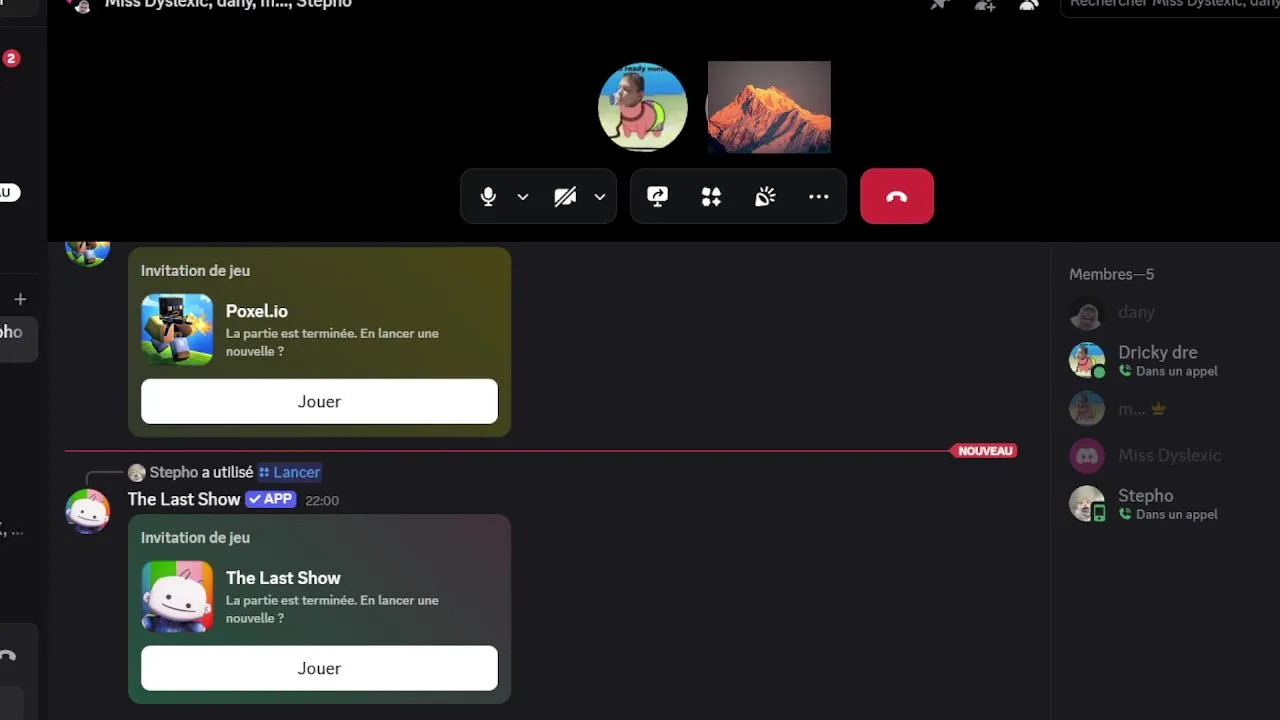This screenshot has height=720, width=1280.
Task: Select dany in the members list
Action: (x=1160, y=313)
